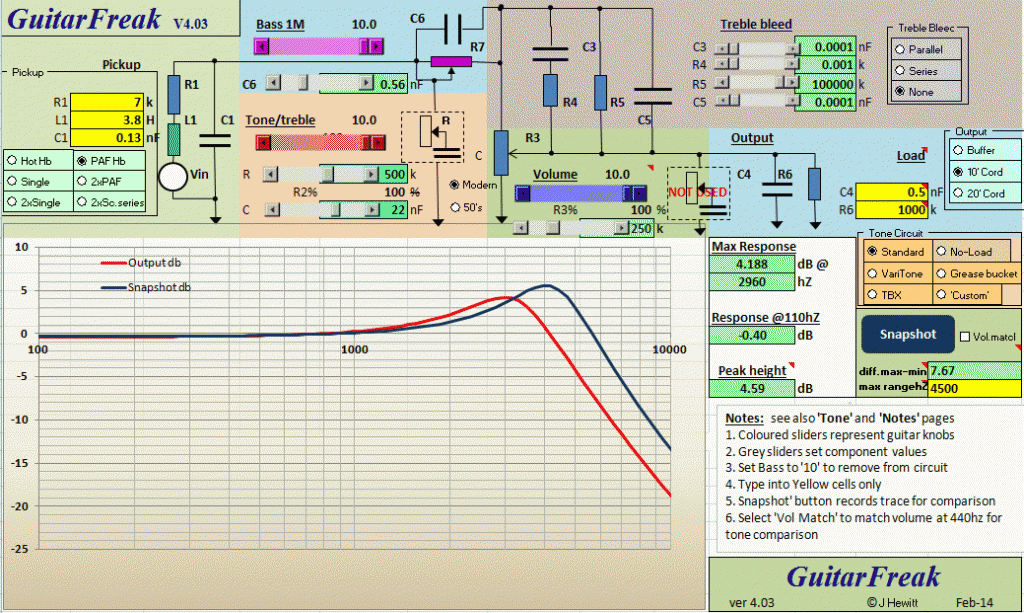This screenshot has width=1024, height=613.
Task: Select the 'Custom' tone circuit
Action: pyautogui.click(x=941, y=295)
